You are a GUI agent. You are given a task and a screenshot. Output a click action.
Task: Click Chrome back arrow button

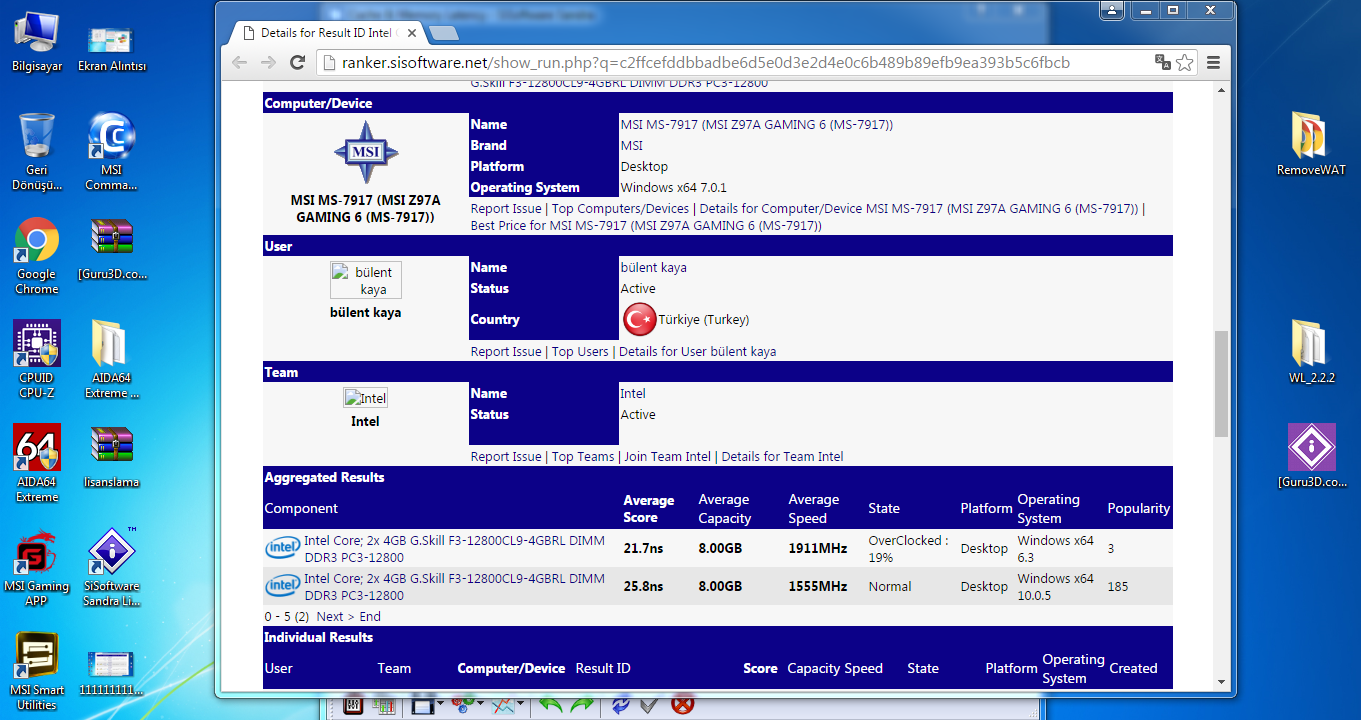coord(239,62)
